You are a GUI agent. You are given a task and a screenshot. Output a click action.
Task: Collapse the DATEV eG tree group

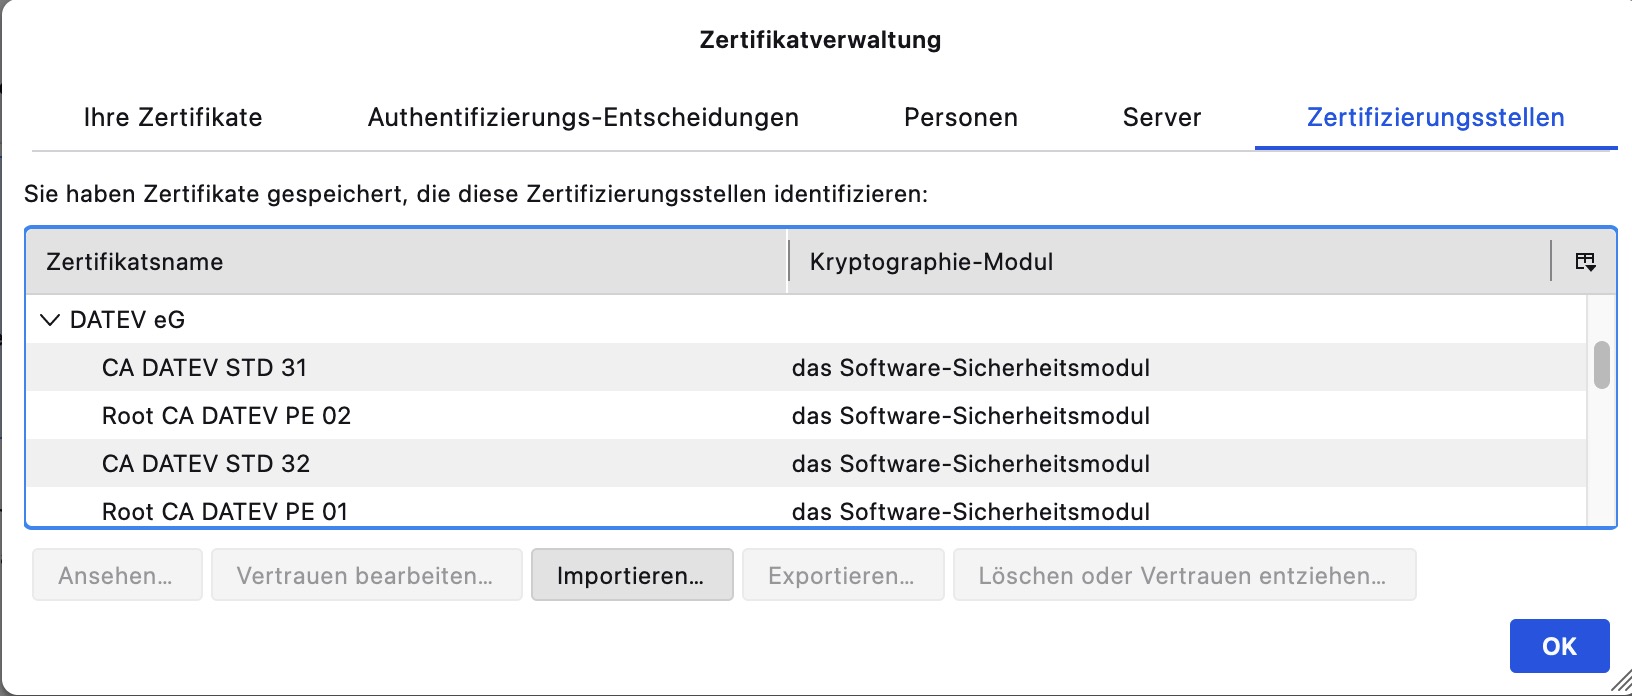[x=49, y=320]
